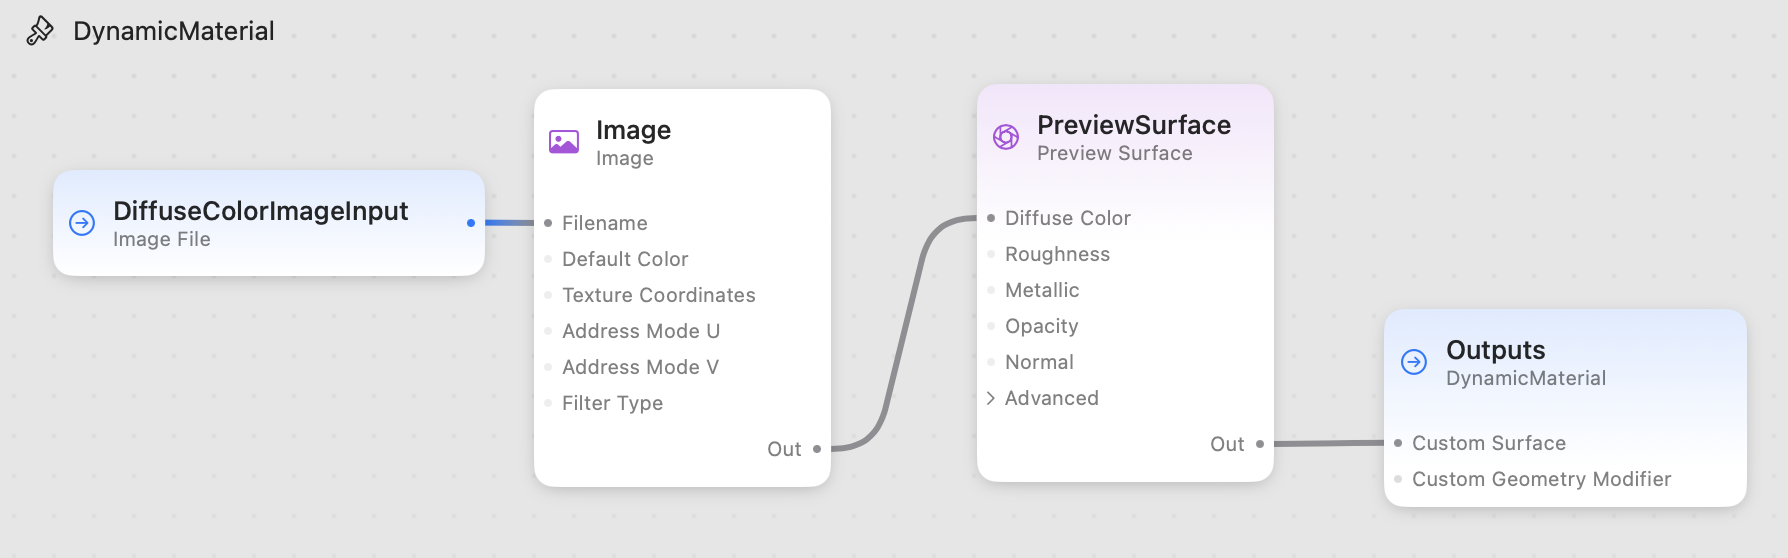Click the Custom Geometry Modifier input

click(1541, 479)
